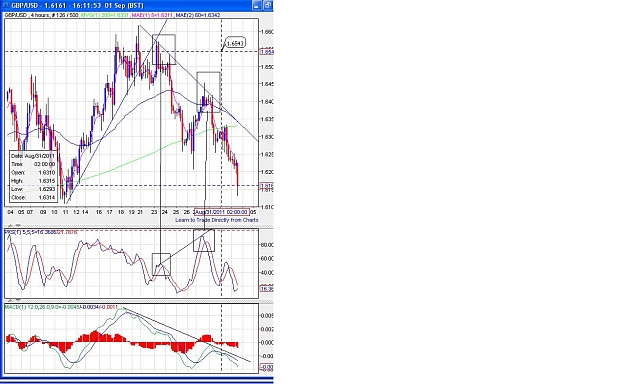This screenshot has width=625, height=384.
Task: Click the #126 / 500 bar count label
Action: pos(65,15)
